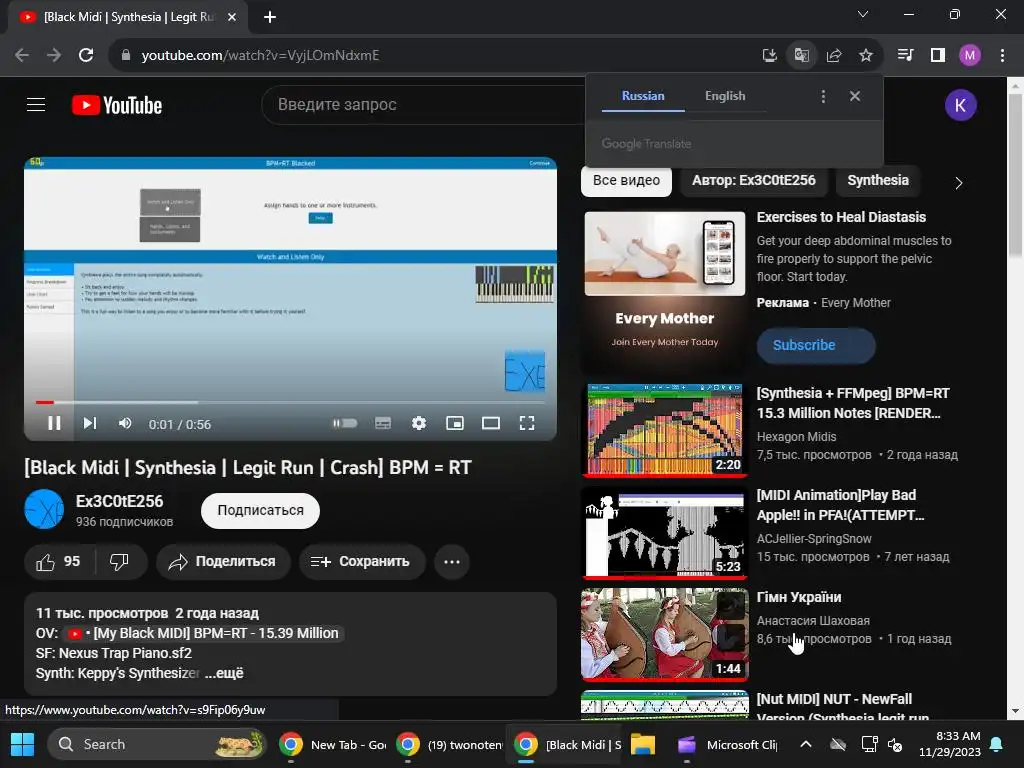Share this page icon in address bar
1024x768 pixels.
pyautogui.click(x=834, y=56)
